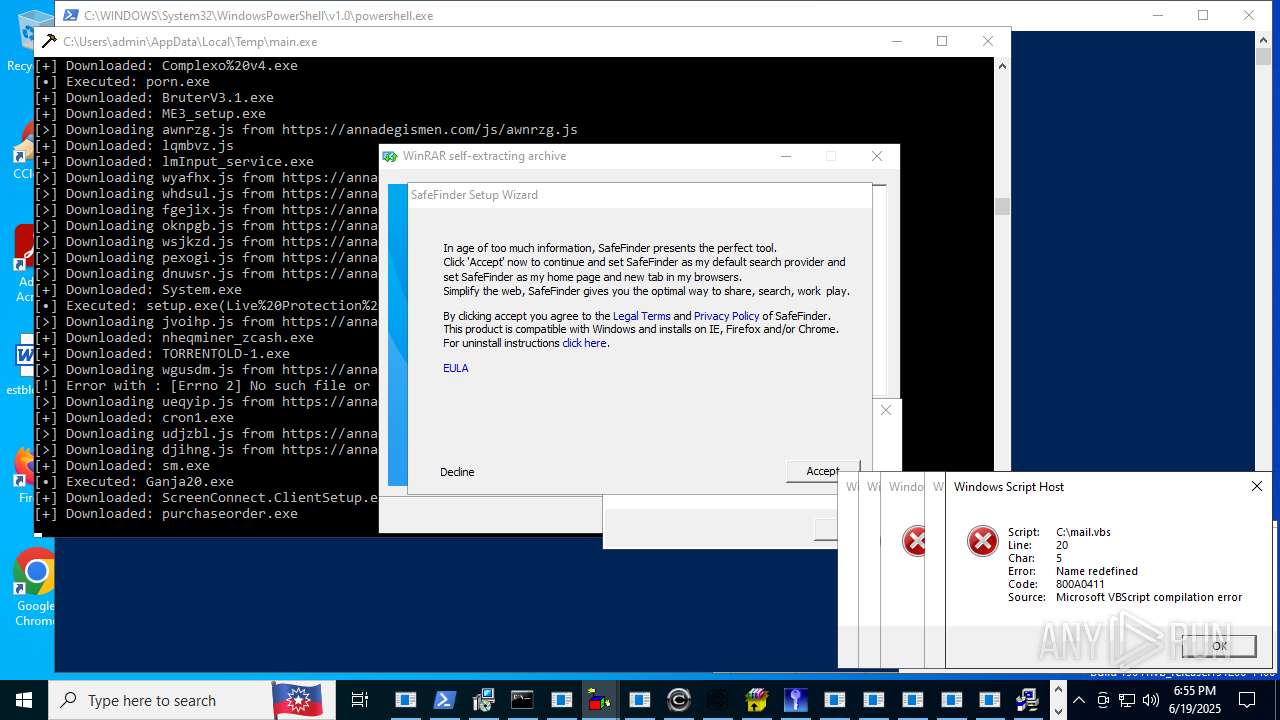Maximize the PowerShell window
The height and width of the screenshot is (720, 1280).
point(1202,15)
